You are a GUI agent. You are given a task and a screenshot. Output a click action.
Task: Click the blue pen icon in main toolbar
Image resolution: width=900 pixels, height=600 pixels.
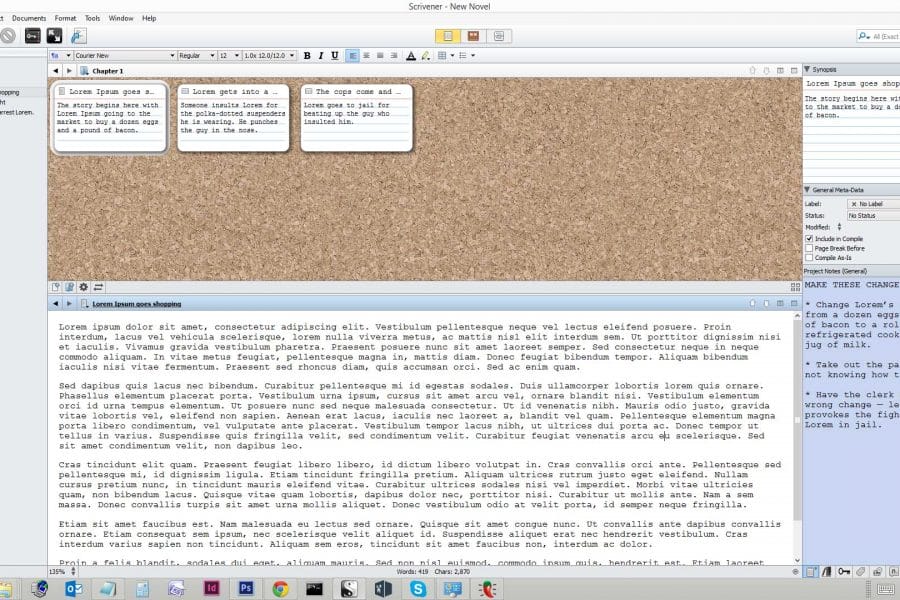tap(78, 36)
